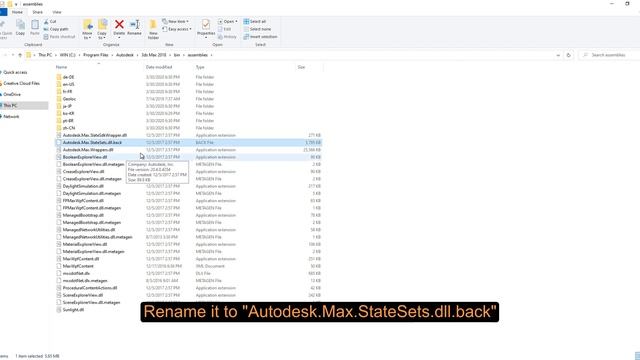Click History in the Open group
This screenshot has height=360, width=640.
pyautogui.click(x=227, y=37)
